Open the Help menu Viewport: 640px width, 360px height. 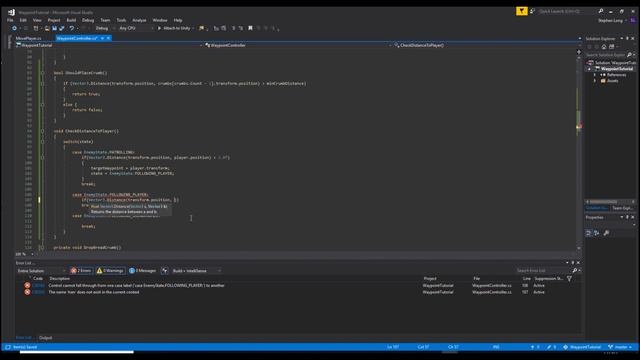178,20
